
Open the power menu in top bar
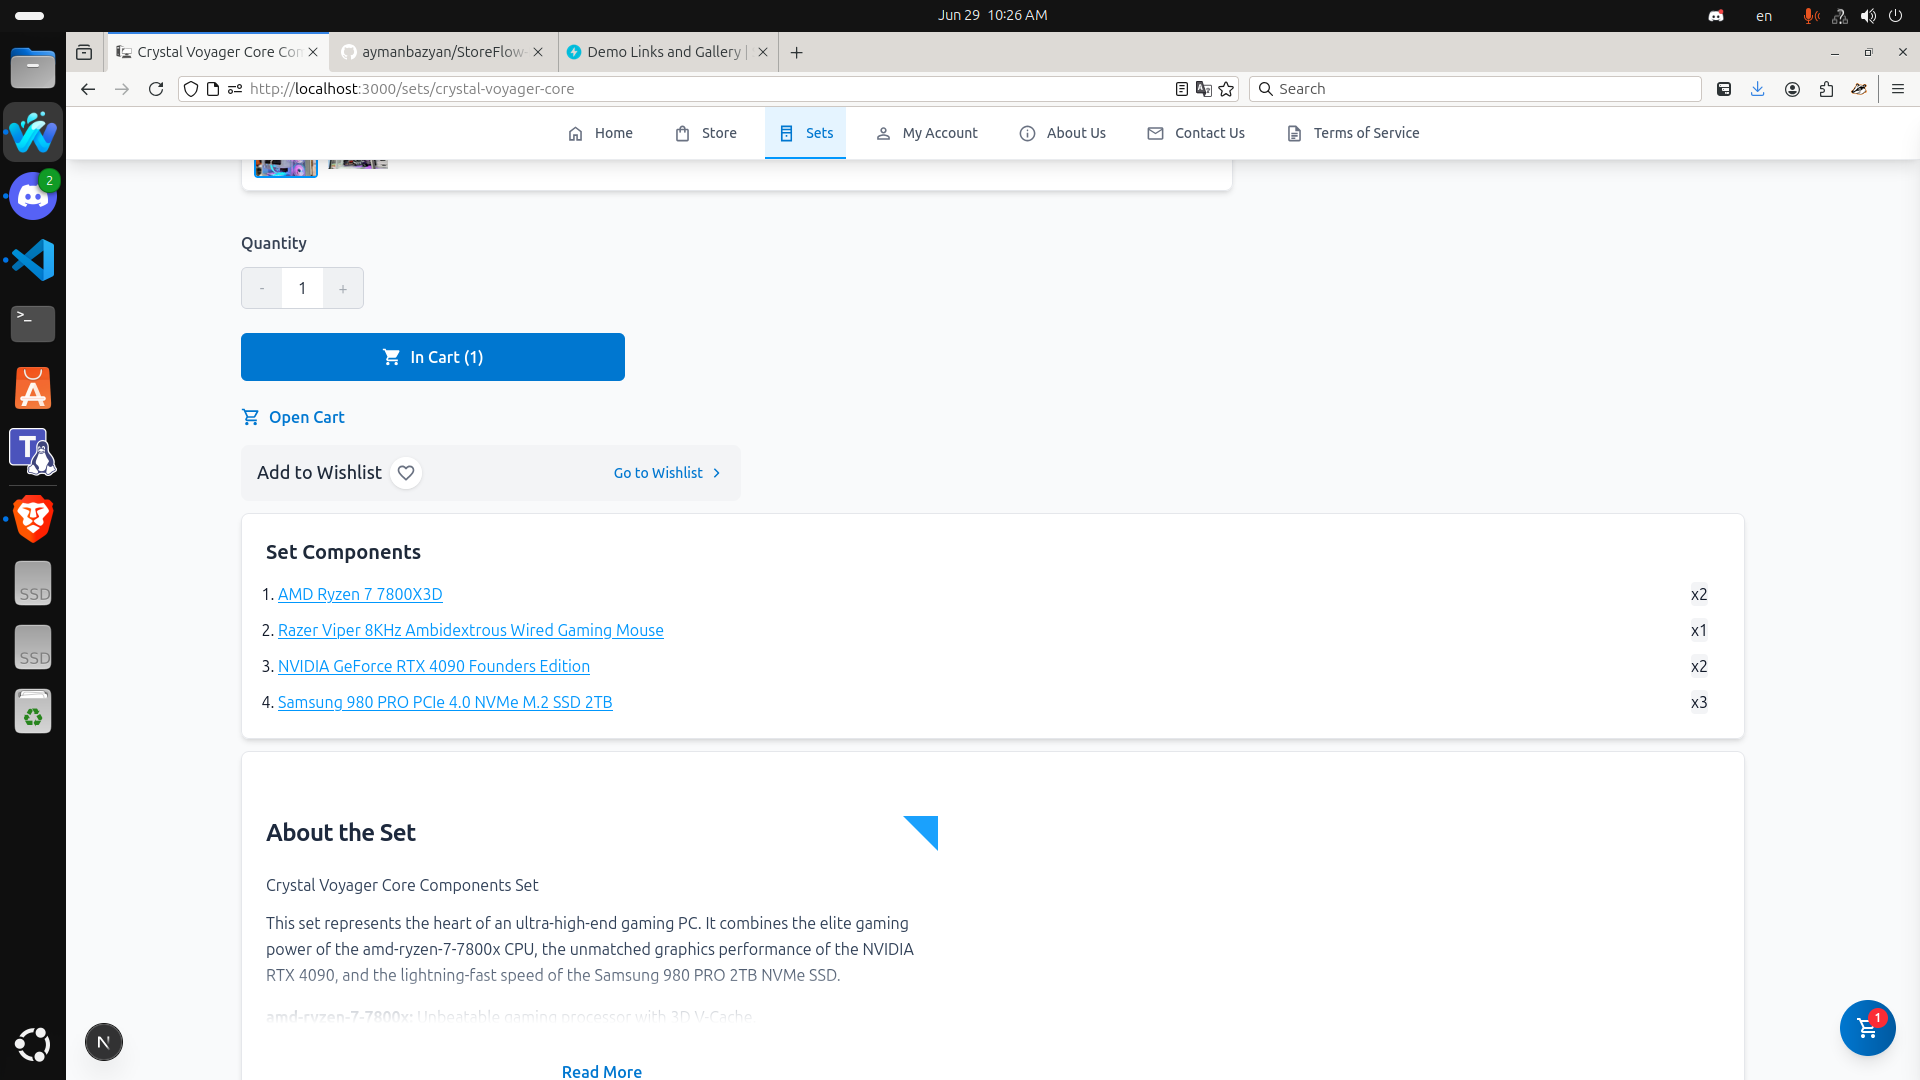[1896, 16]
